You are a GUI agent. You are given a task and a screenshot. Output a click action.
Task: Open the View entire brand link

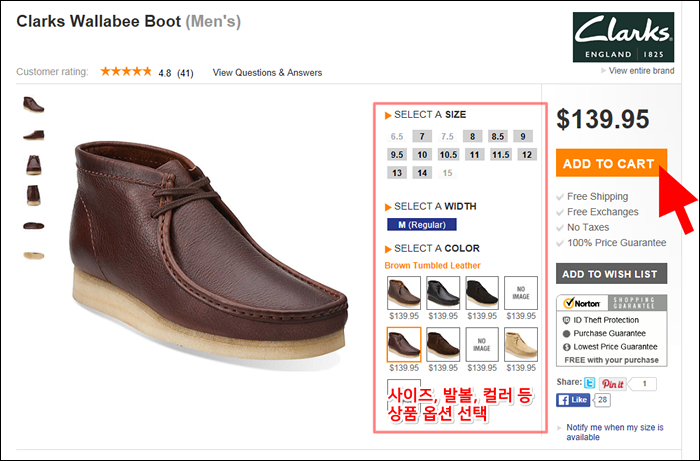[x=641, y=71]
